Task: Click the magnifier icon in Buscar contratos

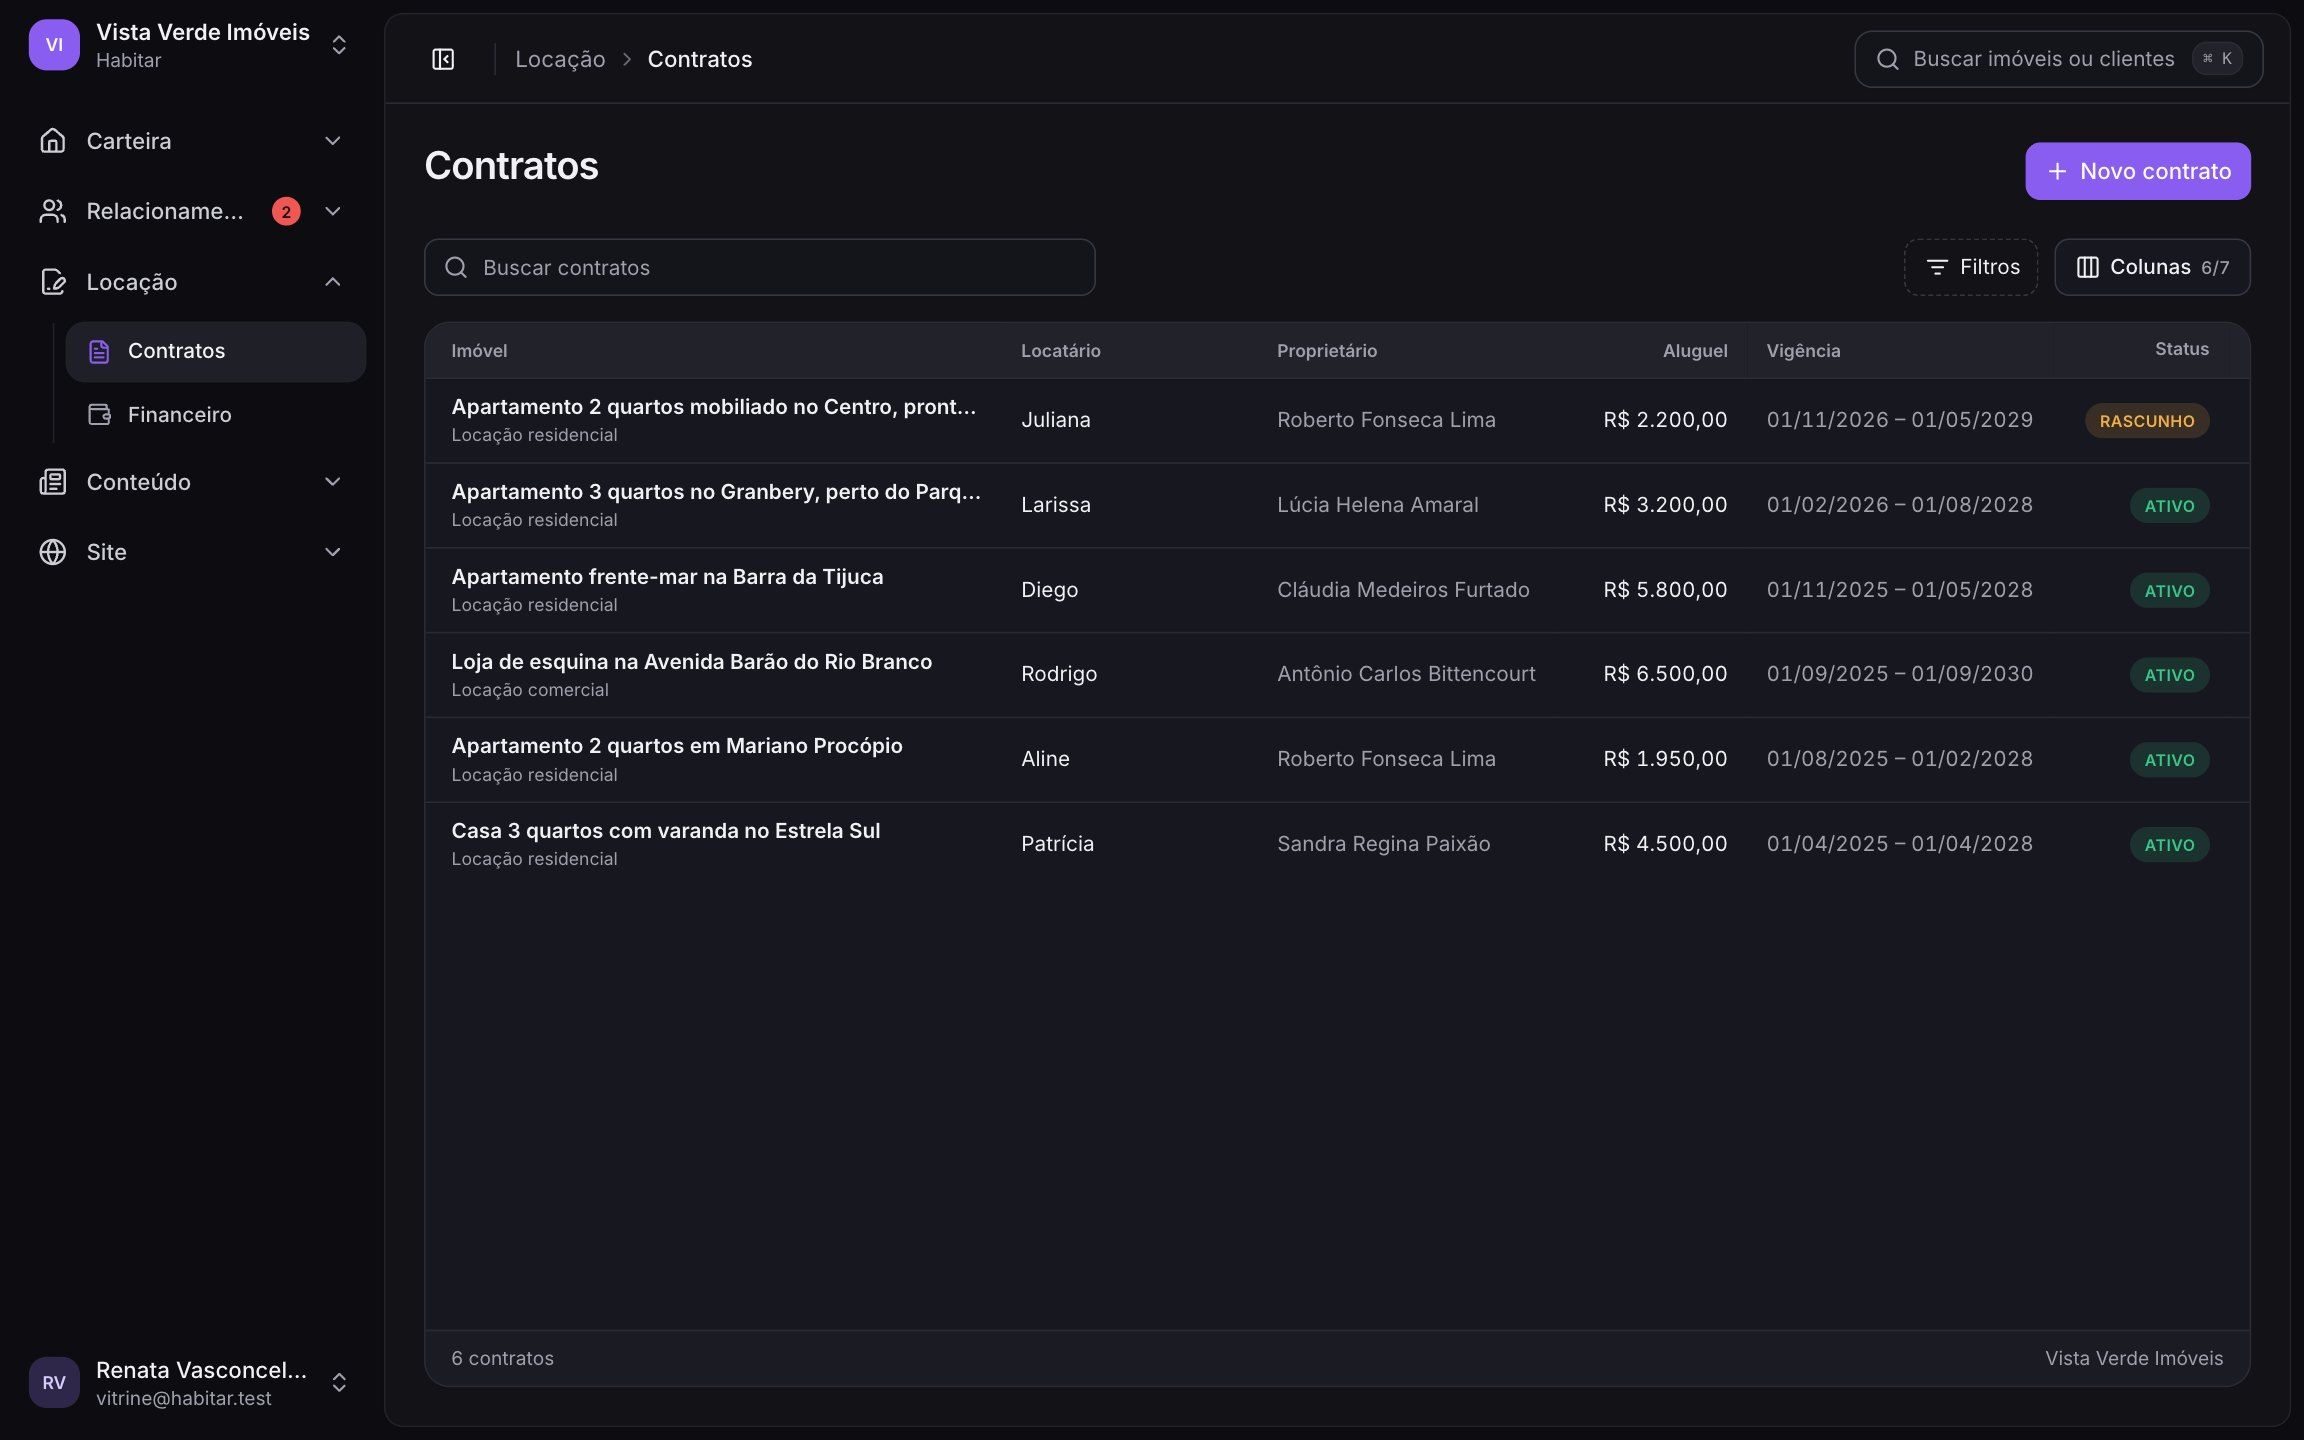Action: click(456, 267)
